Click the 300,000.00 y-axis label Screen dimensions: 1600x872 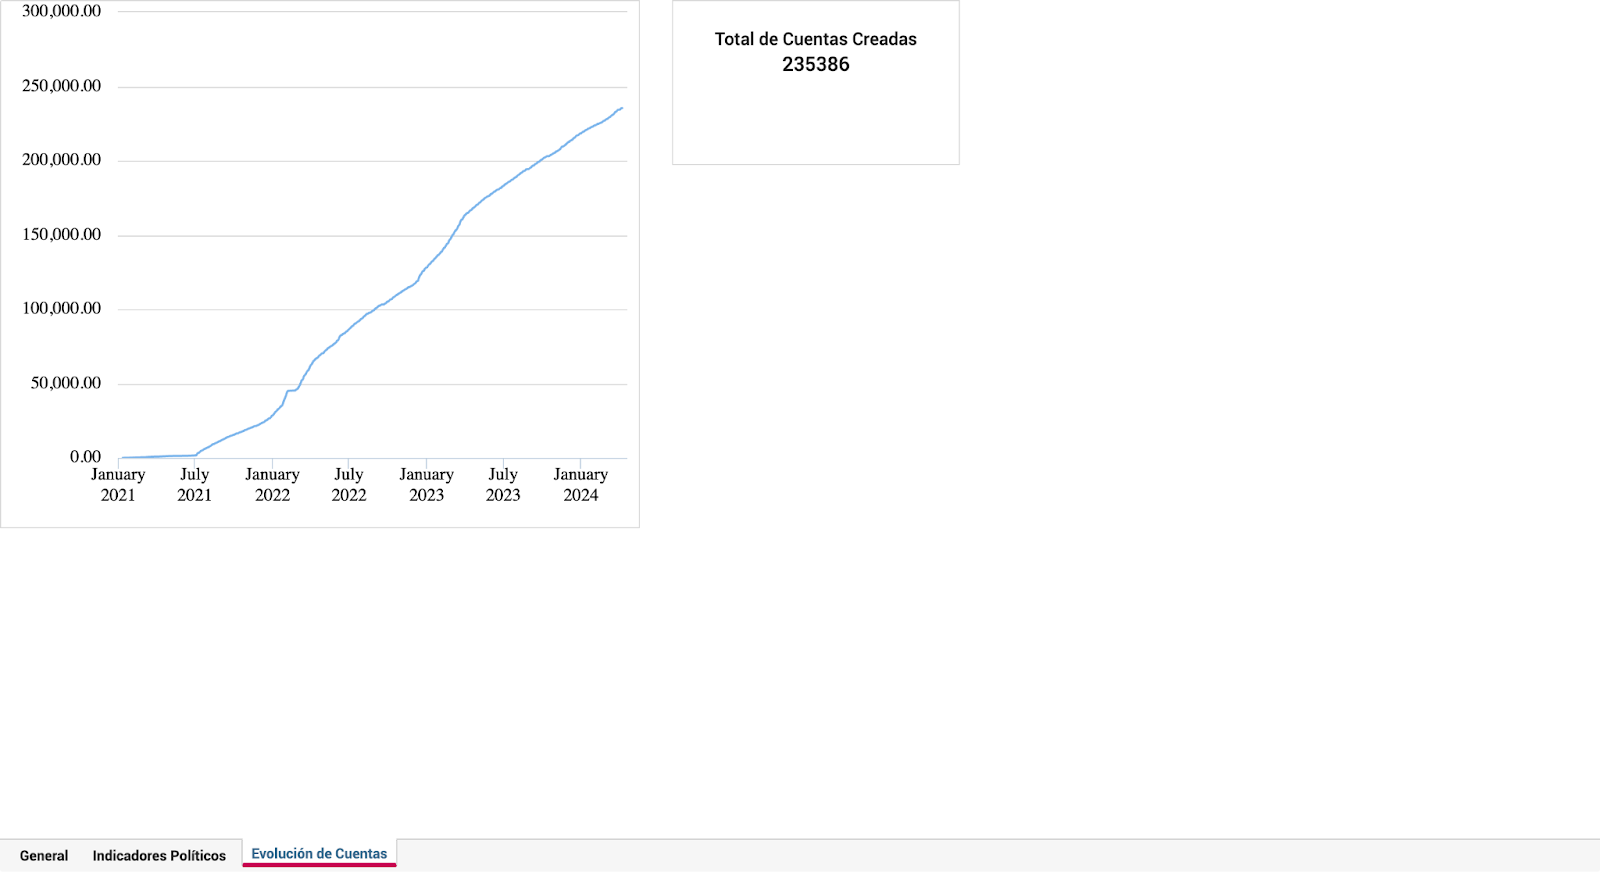pos(61,11)
